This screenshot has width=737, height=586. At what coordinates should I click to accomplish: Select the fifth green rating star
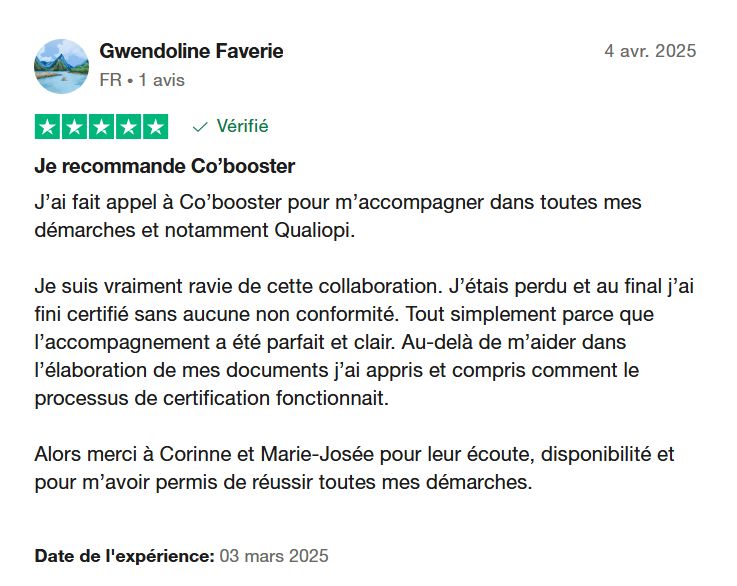coord(155,127)
